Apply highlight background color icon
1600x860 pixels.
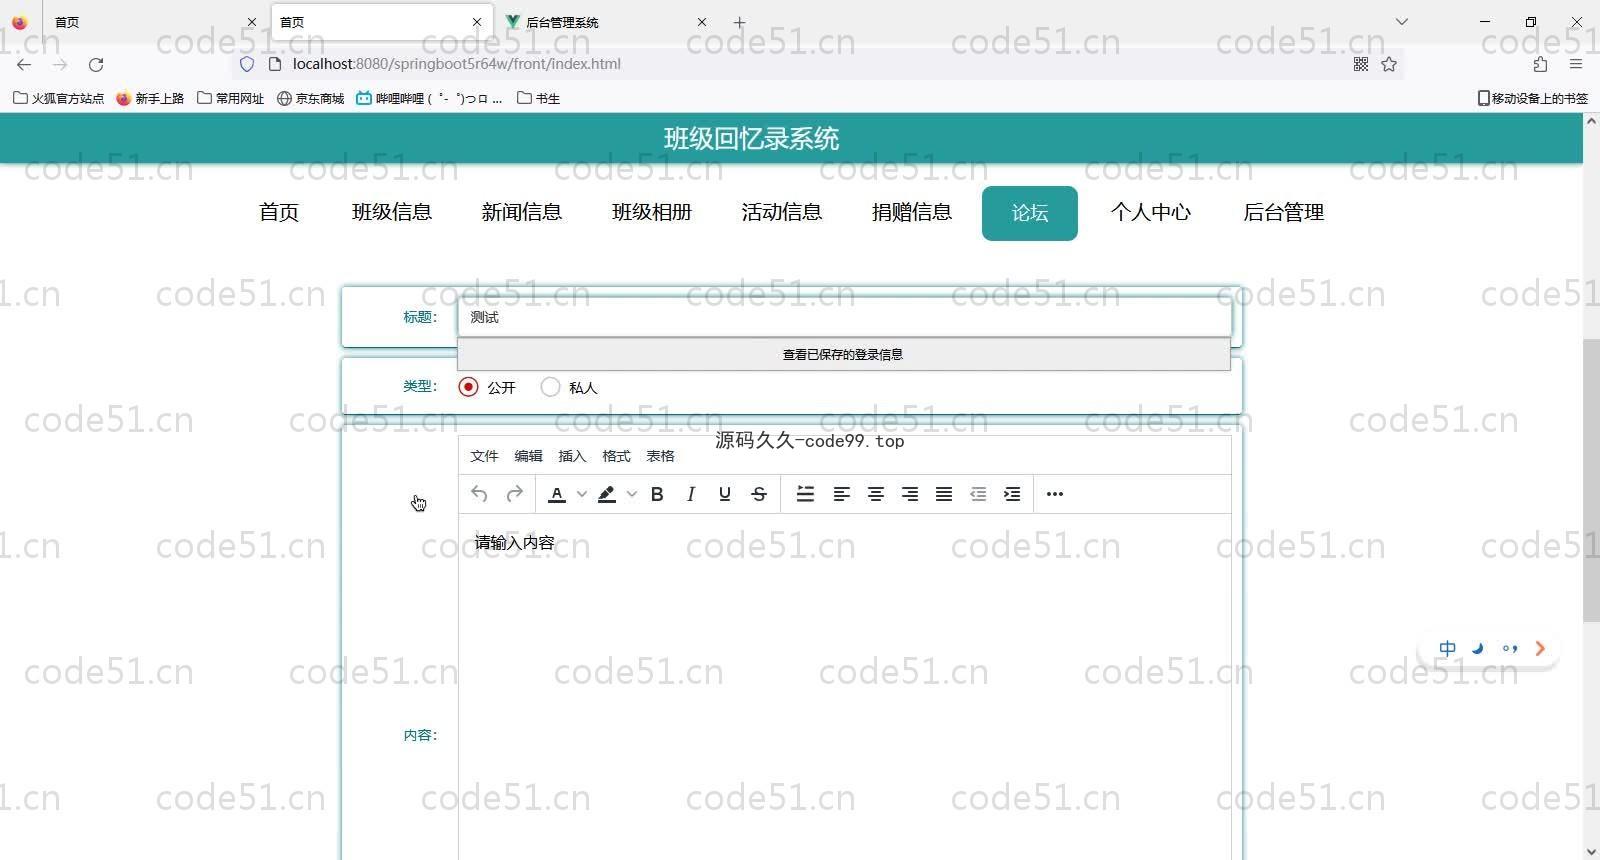(607, 494)
